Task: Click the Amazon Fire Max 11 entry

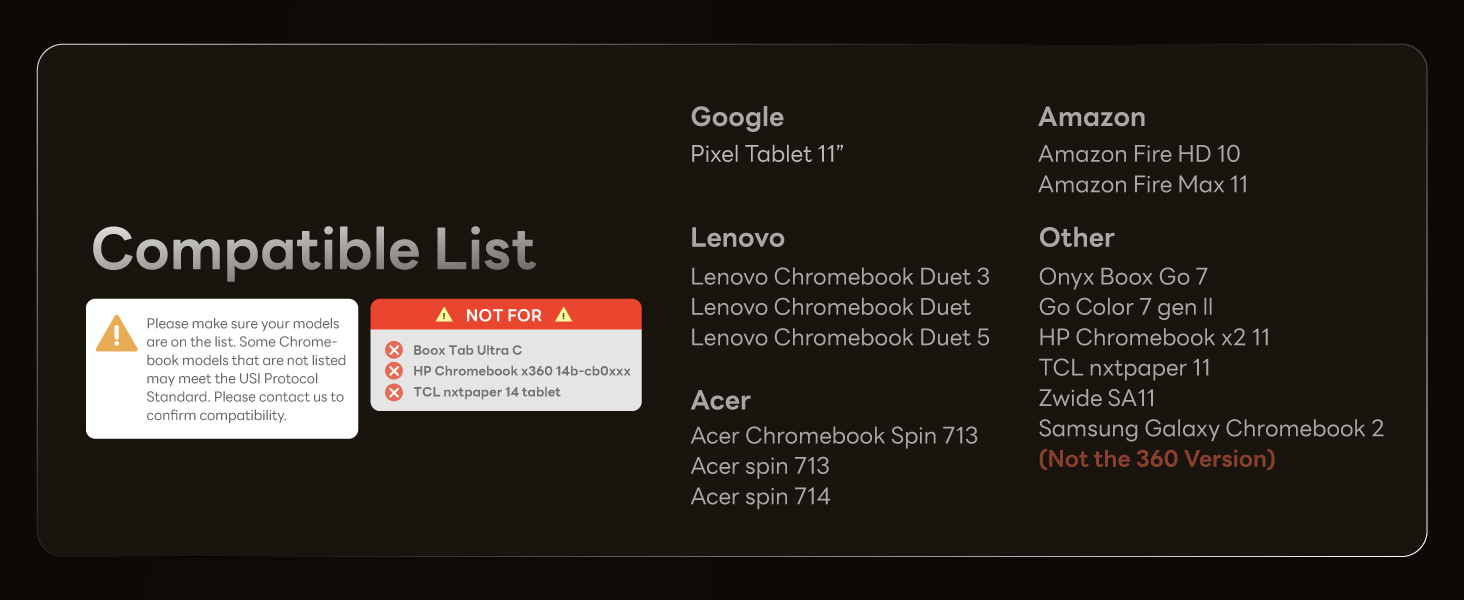Action: [1143, 184]
